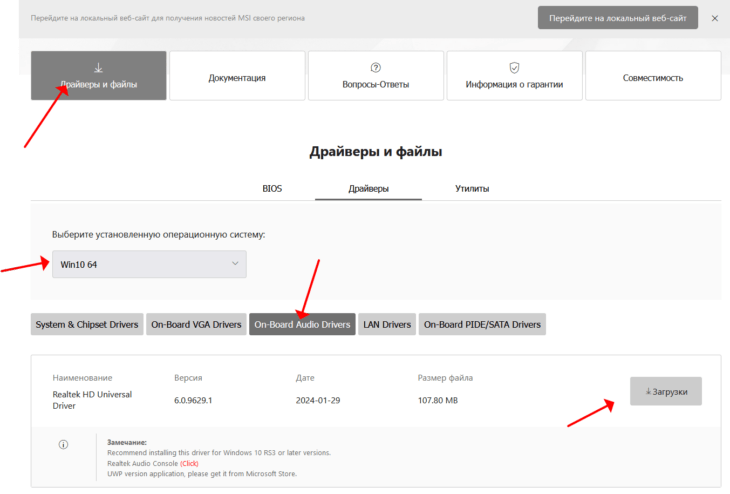This screenshot has height=494, width=730.
Task: Click the Версия column label
Action: pyautogui.click(x=188, y=378)
